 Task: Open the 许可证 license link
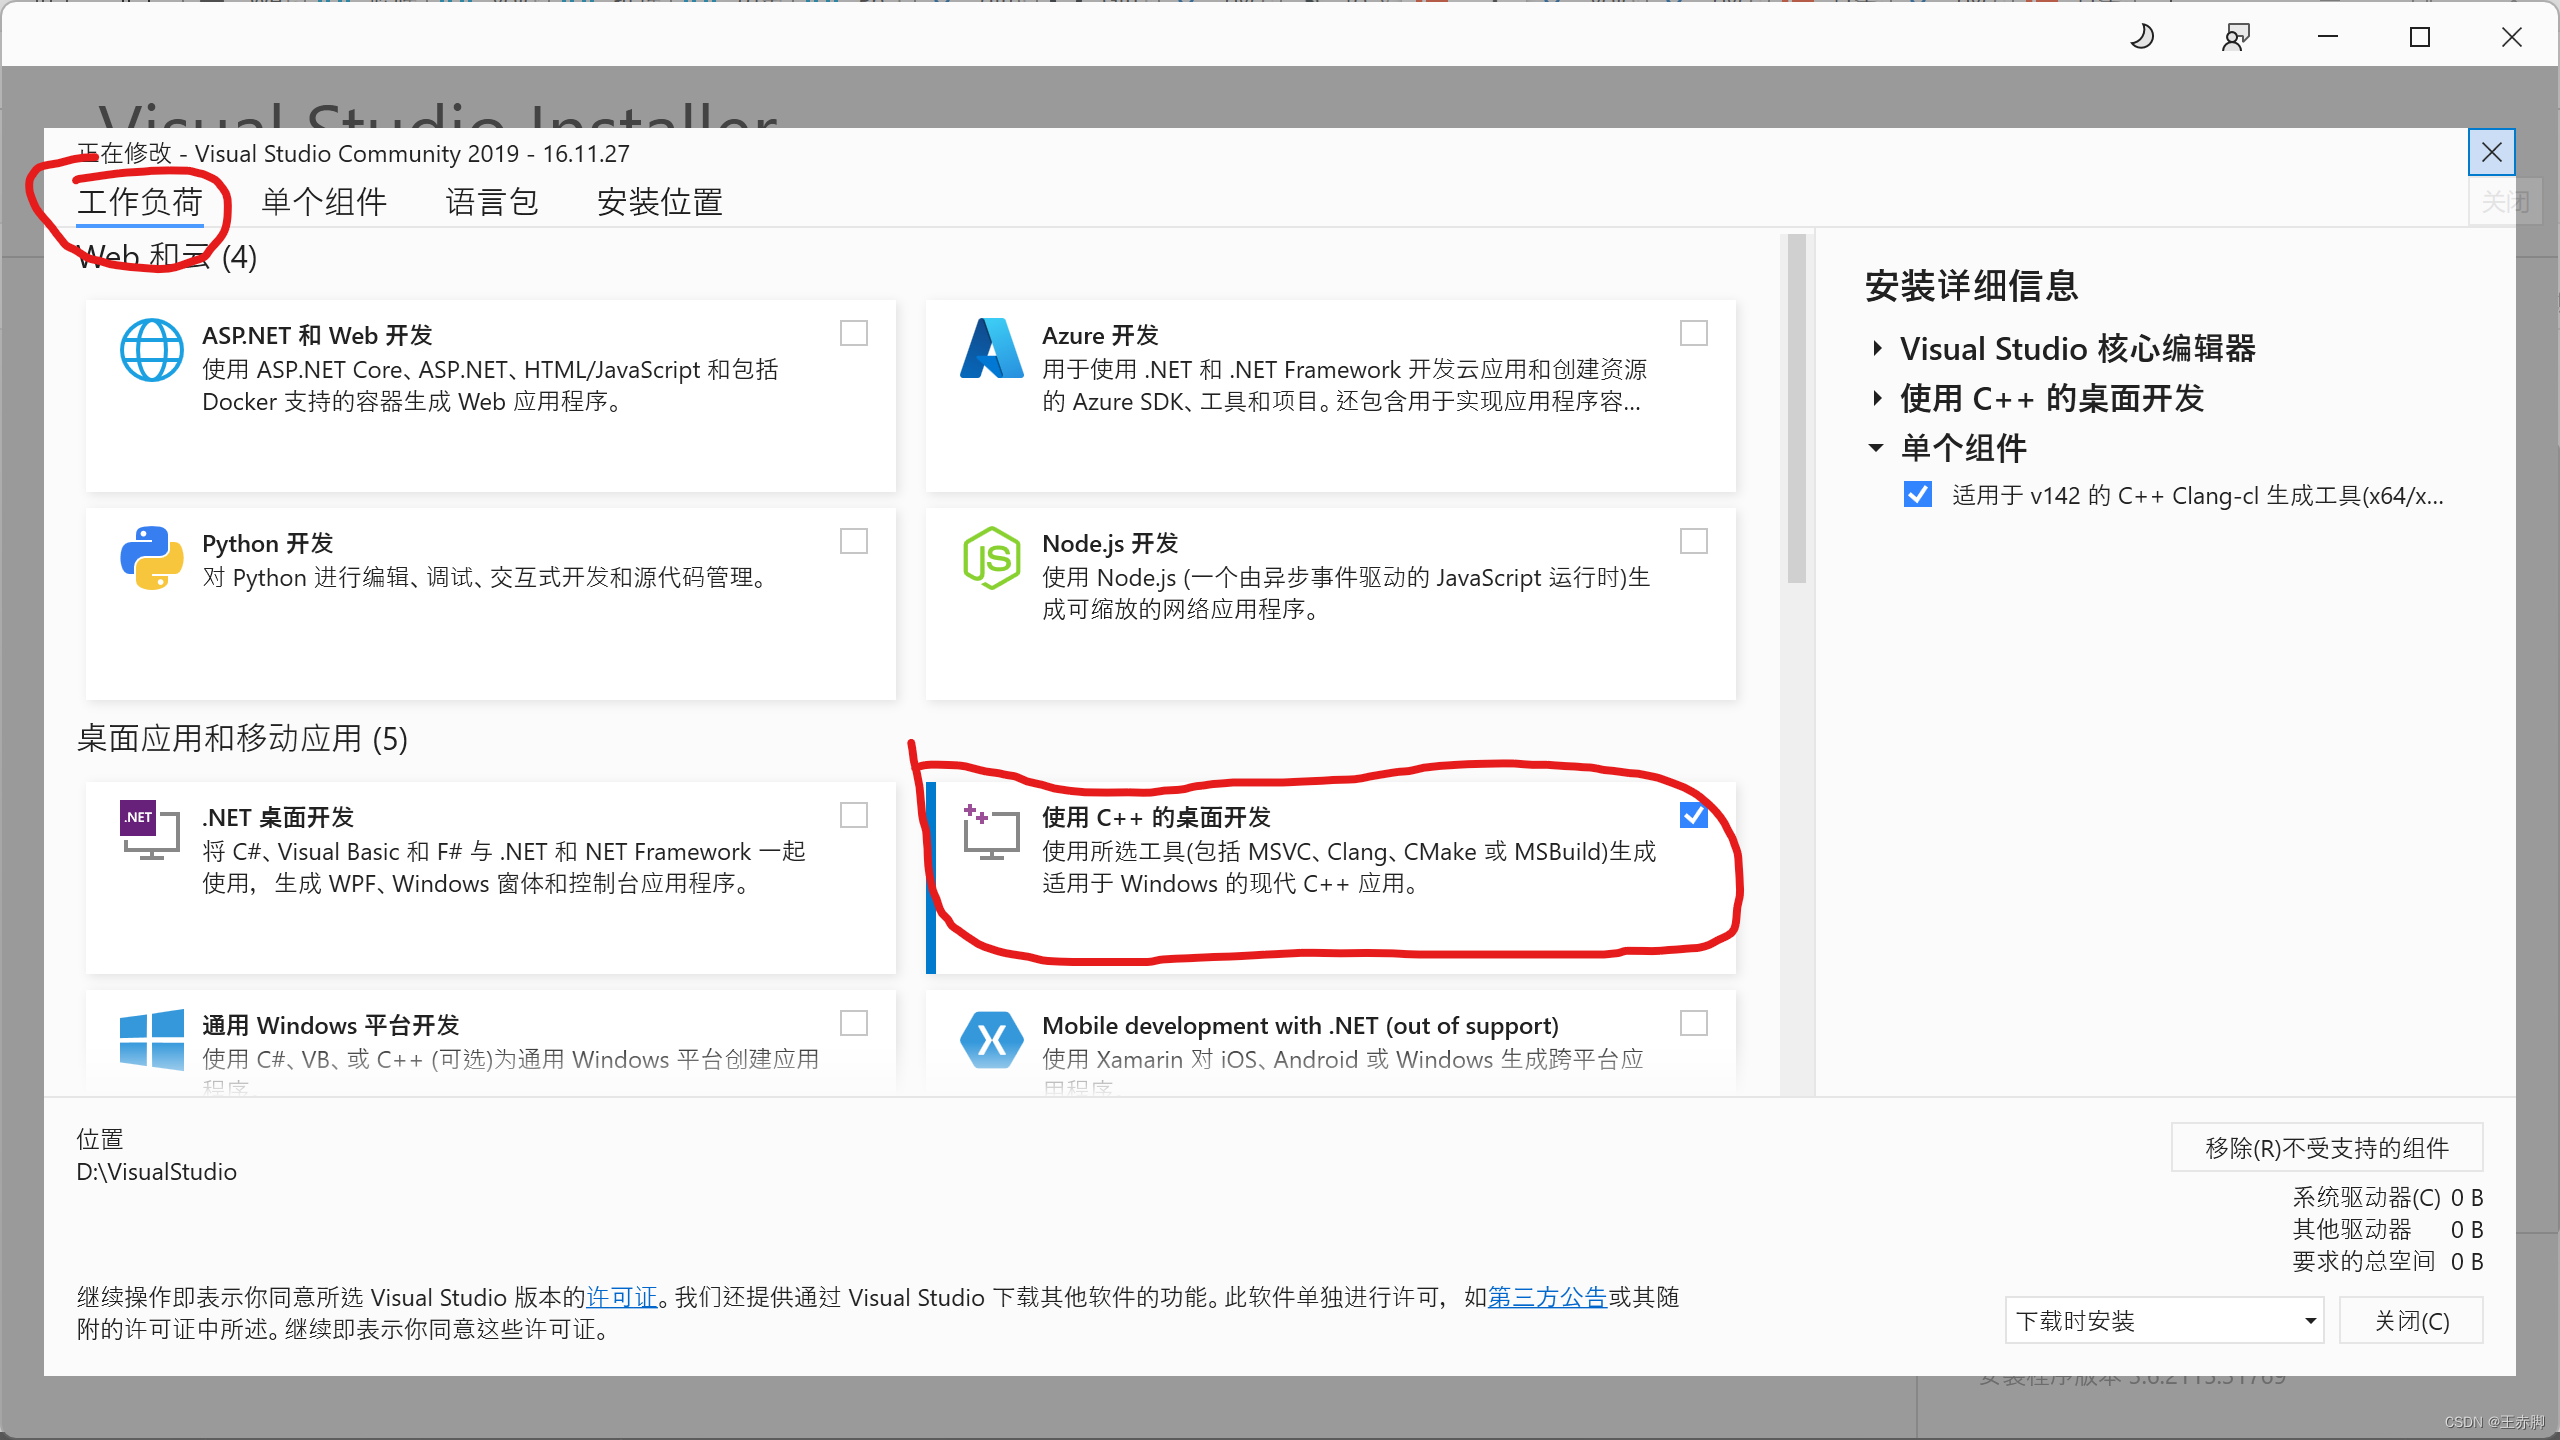(x=622, y=1297)
